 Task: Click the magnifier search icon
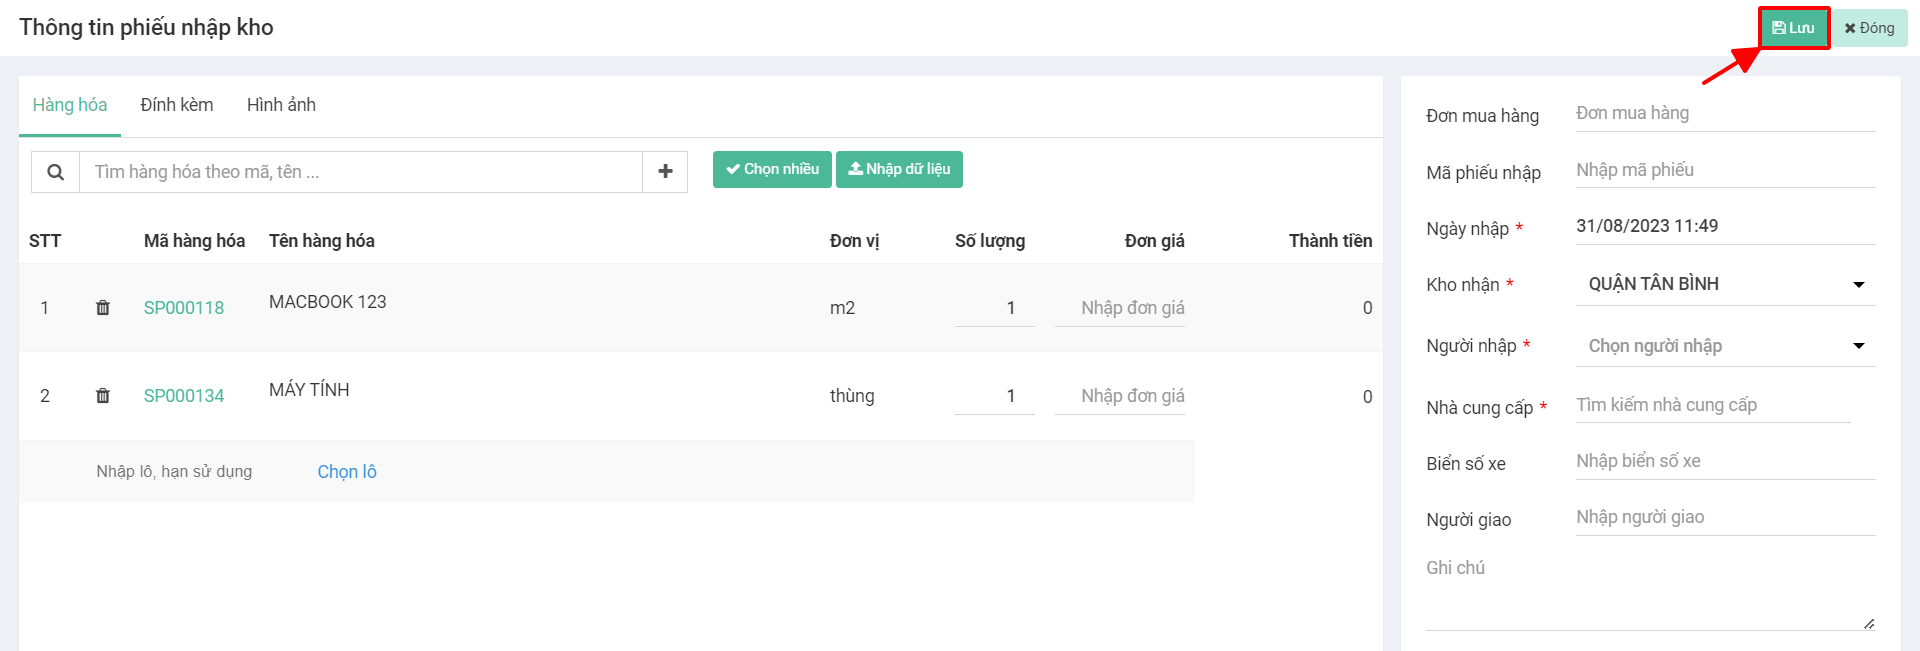tap(56, 172)
